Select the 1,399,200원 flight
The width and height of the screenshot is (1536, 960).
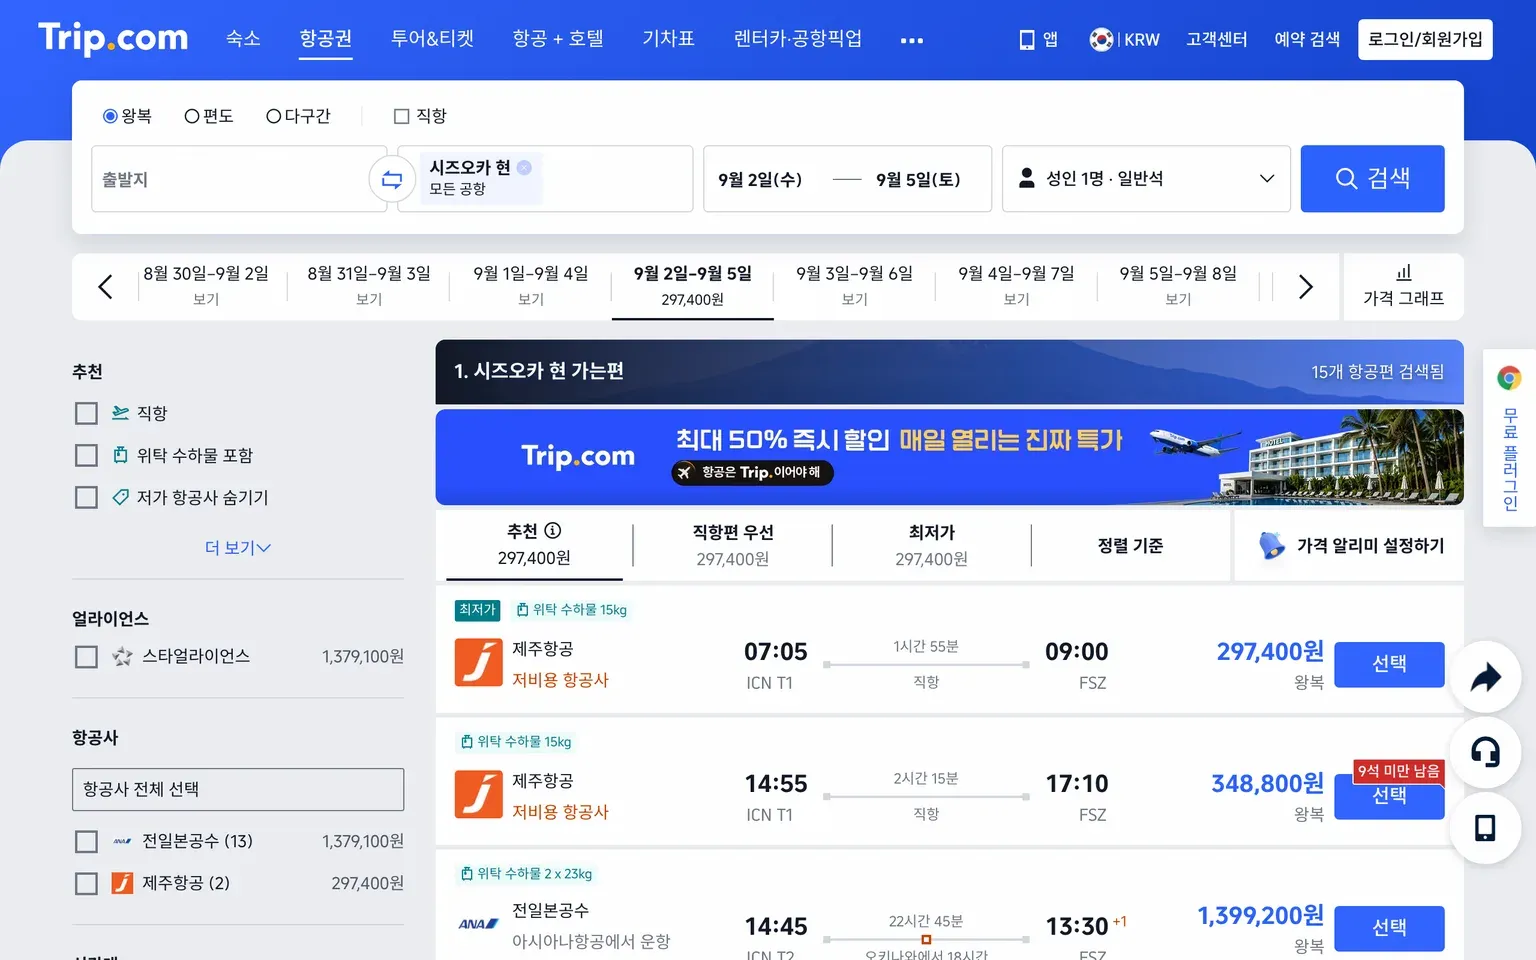point(1389,928)
